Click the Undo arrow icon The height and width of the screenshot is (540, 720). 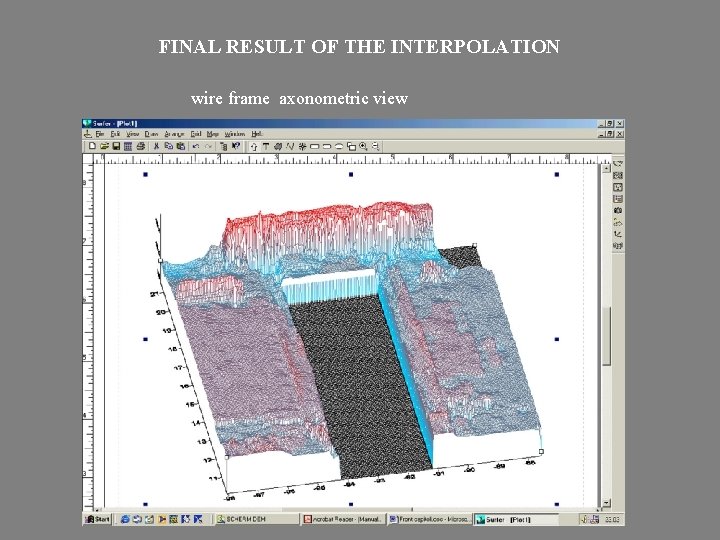click(196, 146)
